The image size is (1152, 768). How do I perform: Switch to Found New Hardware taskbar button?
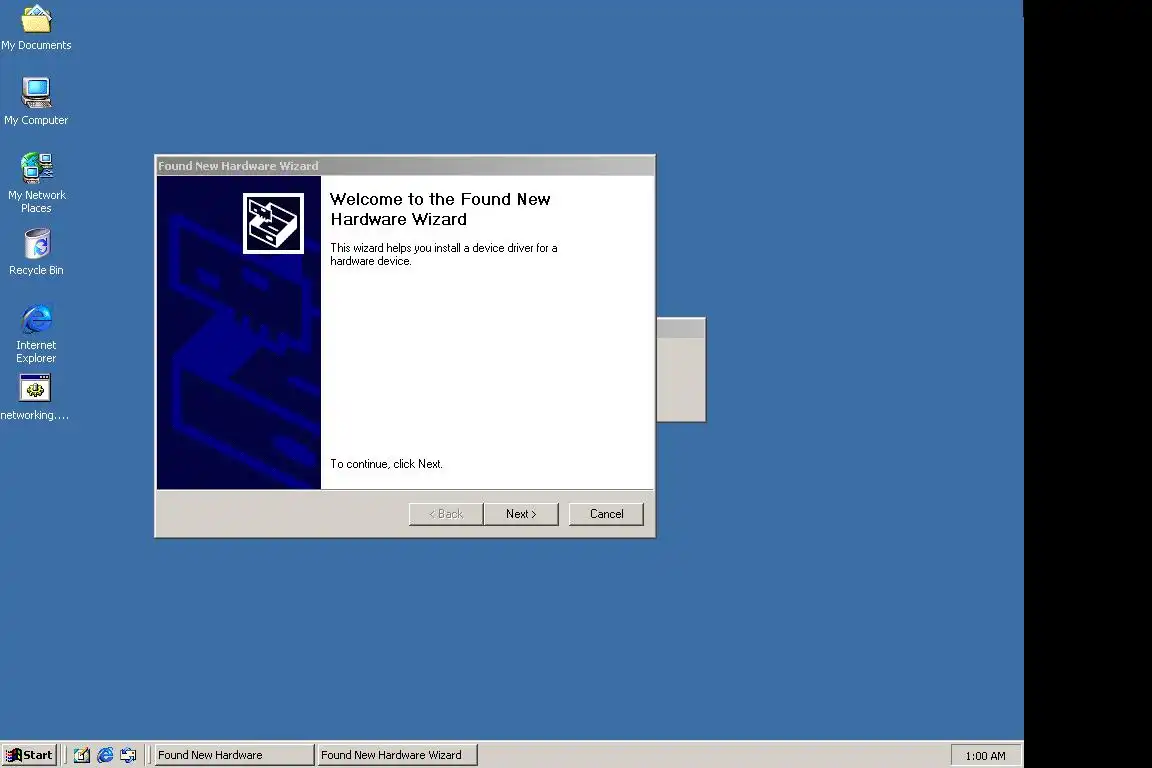click(x=234, y=755)
